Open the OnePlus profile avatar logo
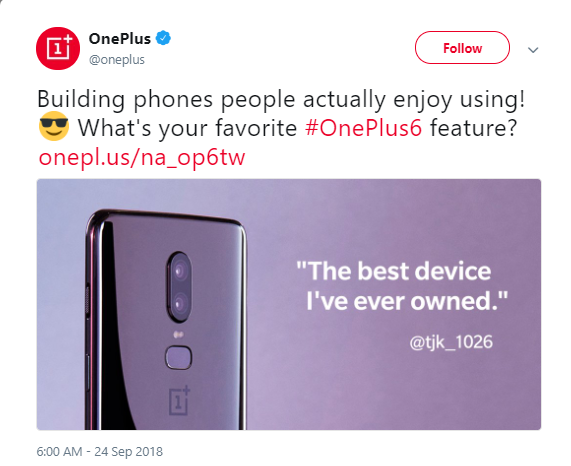This screenshot has width=571, height=466. [x=58, y=48]
